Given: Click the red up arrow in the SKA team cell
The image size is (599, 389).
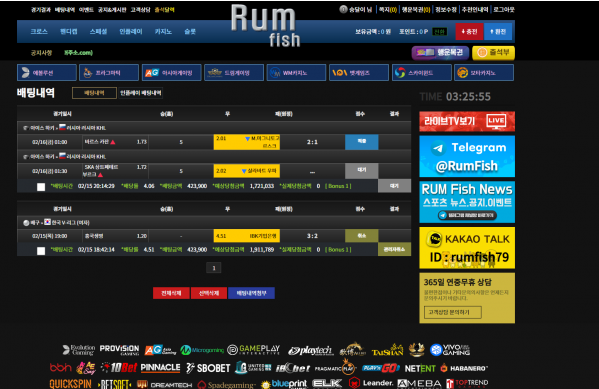Looking at the screenshot, I should click(100, 175).
